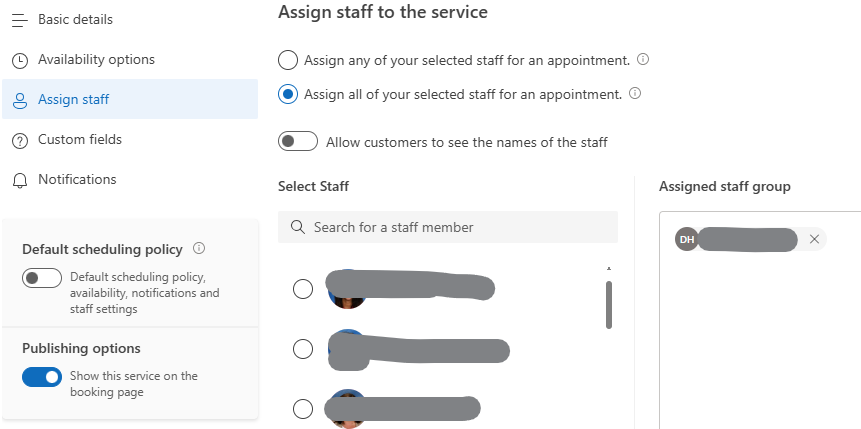This screenshot has height=429, width=861.
Task: Remove the DH staff member from assigned group
Action: tap(814, 239)
